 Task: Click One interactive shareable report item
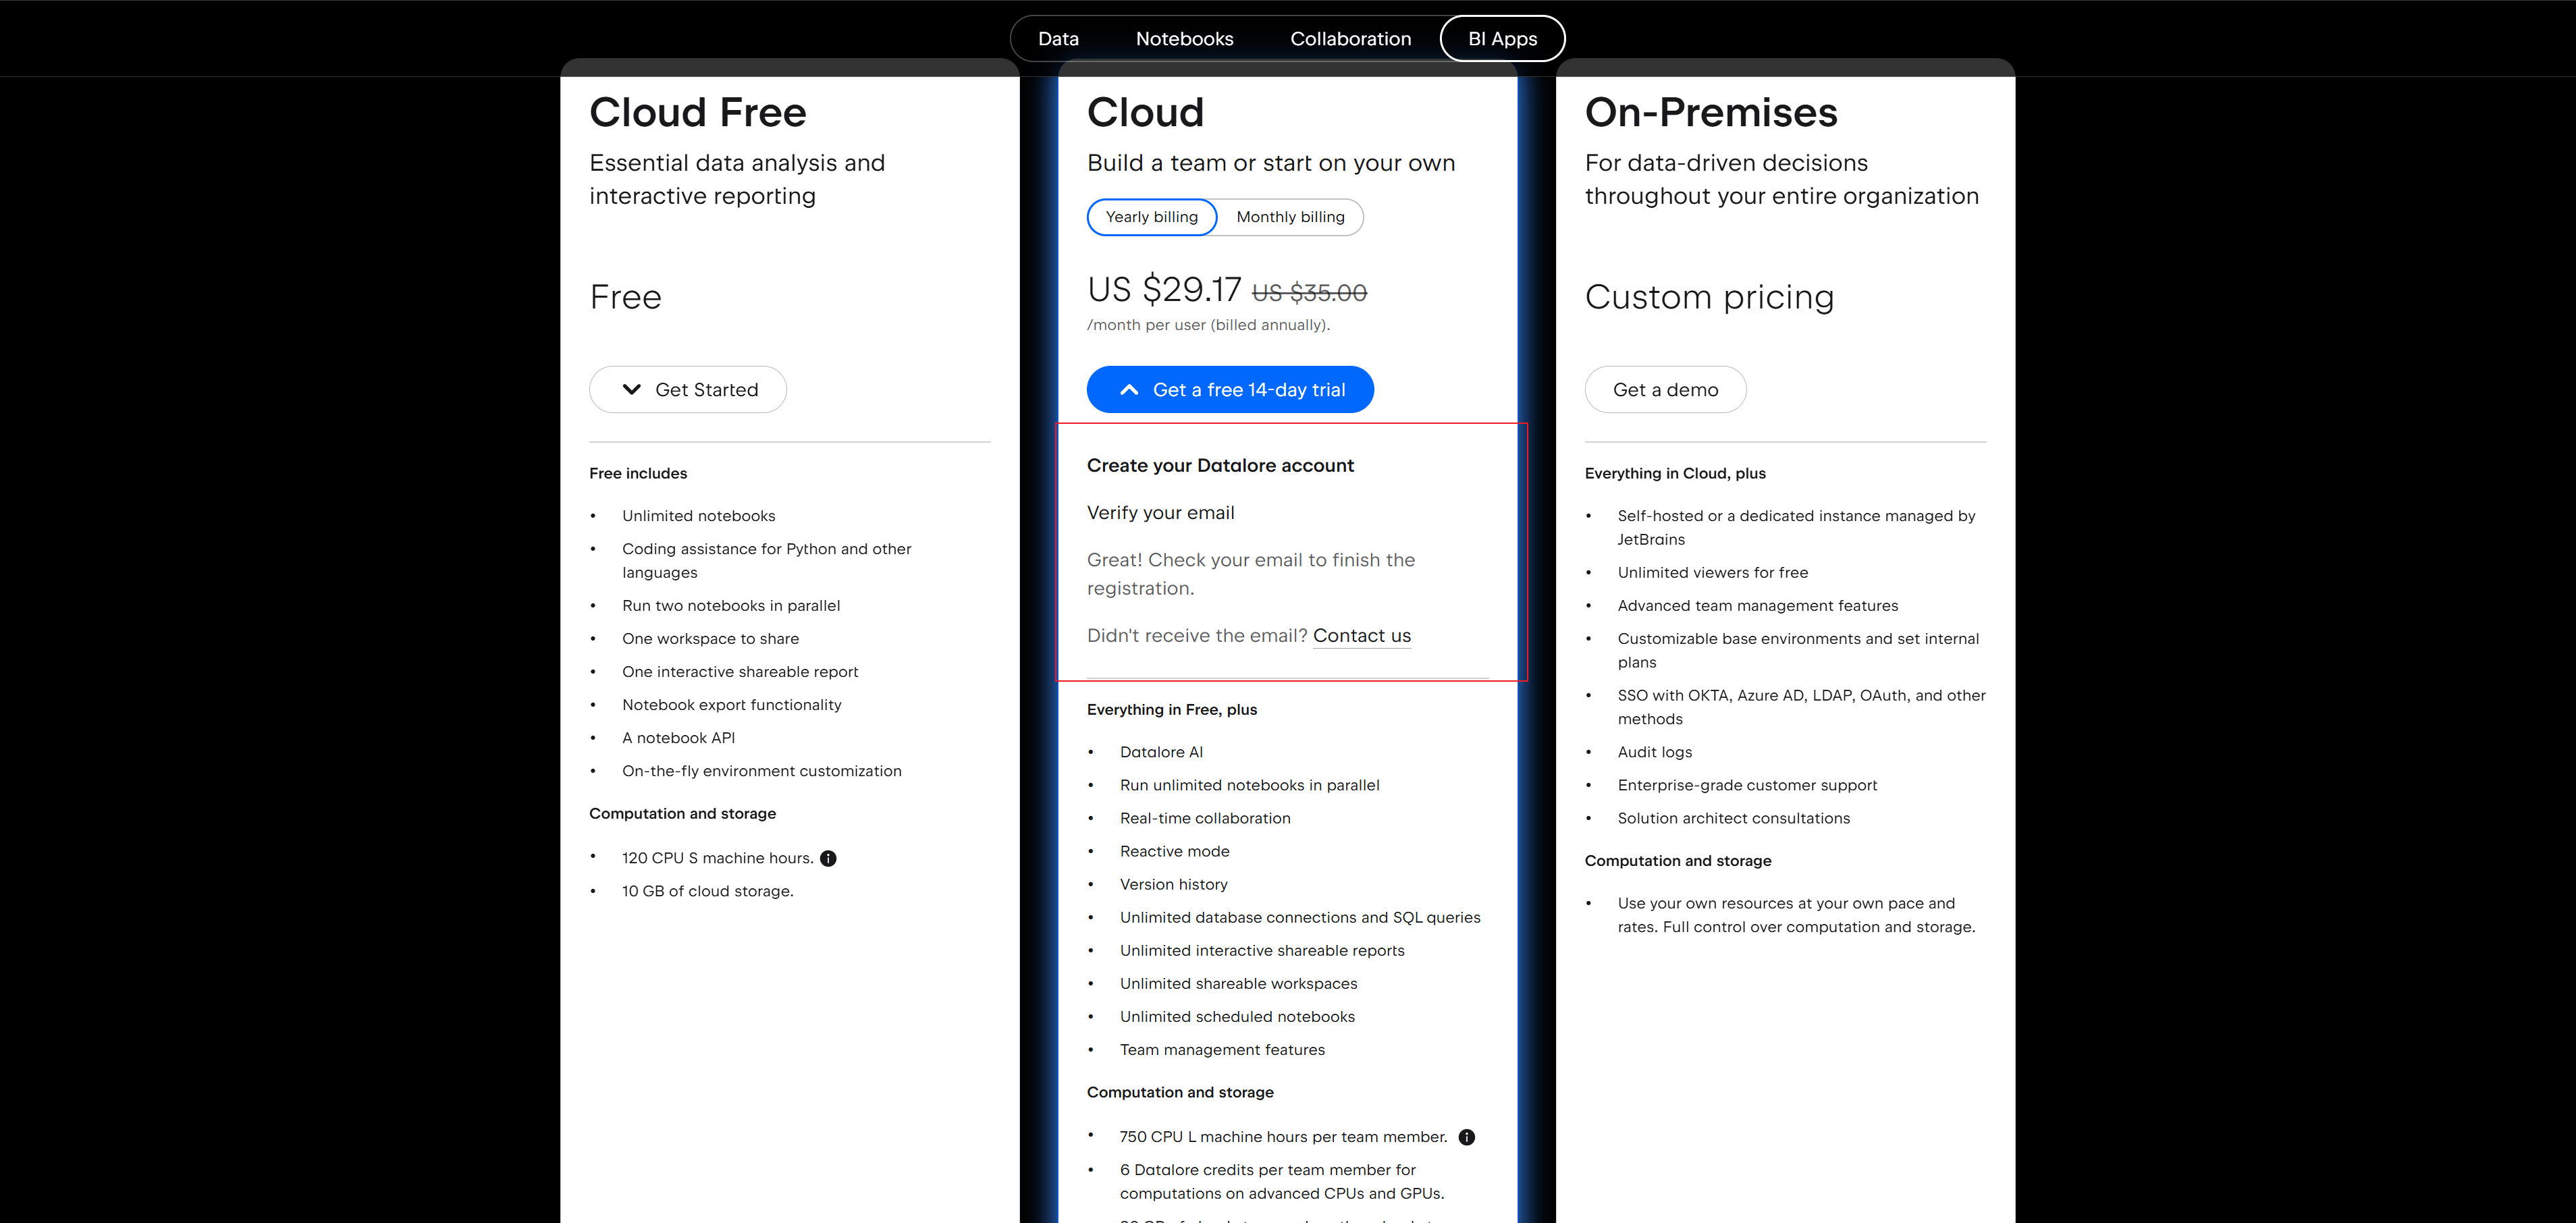(x=740, y=672)
